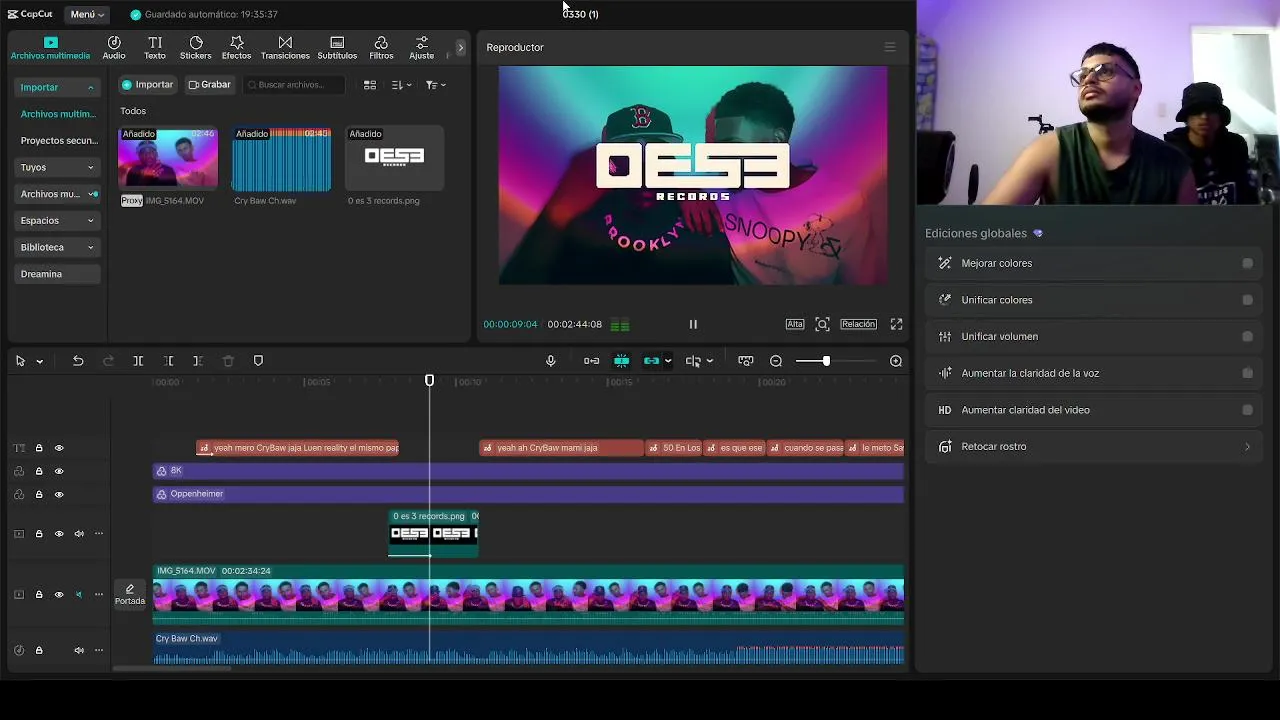The image size is (1280, 720).
Task: Open the Texto tool
Action: click(x=155, y=47)
